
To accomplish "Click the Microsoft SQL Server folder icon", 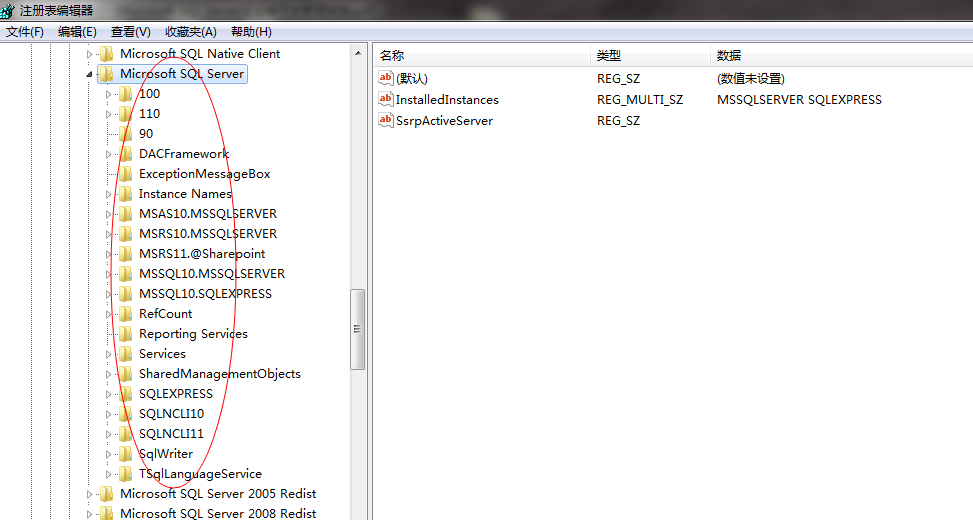I will pyautogui.click(x=106, y=74).
